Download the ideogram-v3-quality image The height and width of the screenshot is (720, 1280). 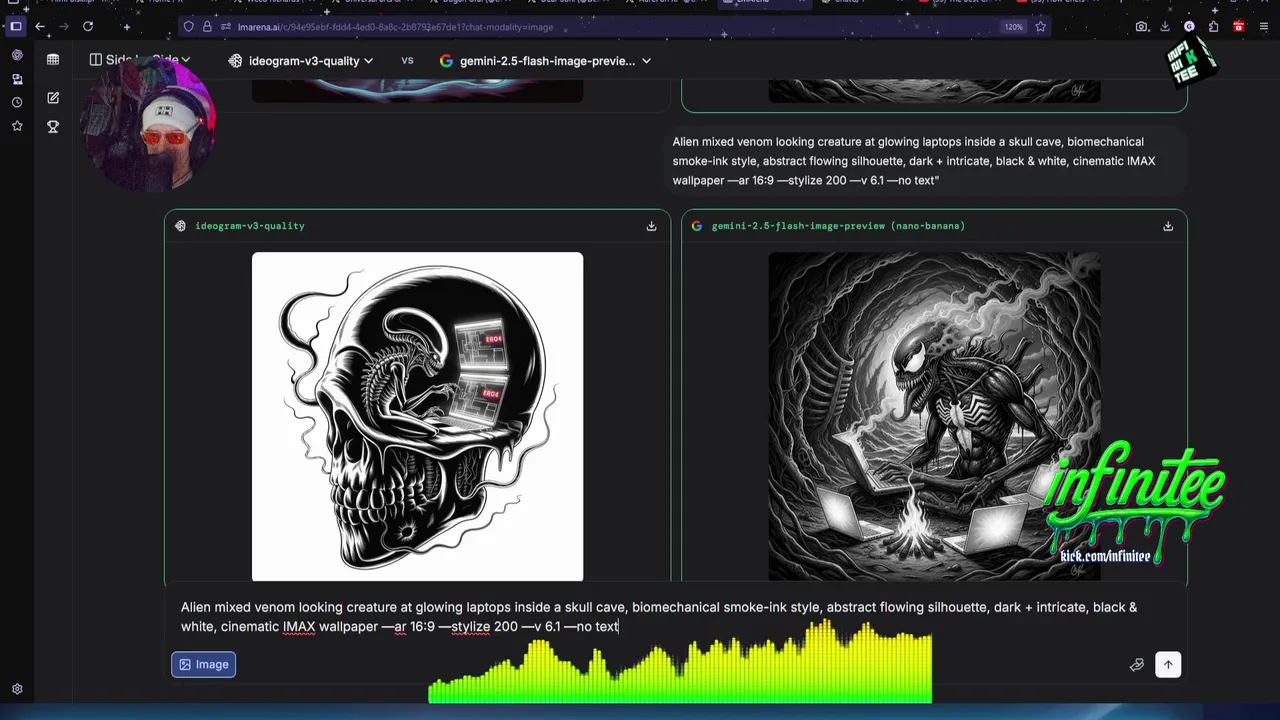(x=651, y=226)
